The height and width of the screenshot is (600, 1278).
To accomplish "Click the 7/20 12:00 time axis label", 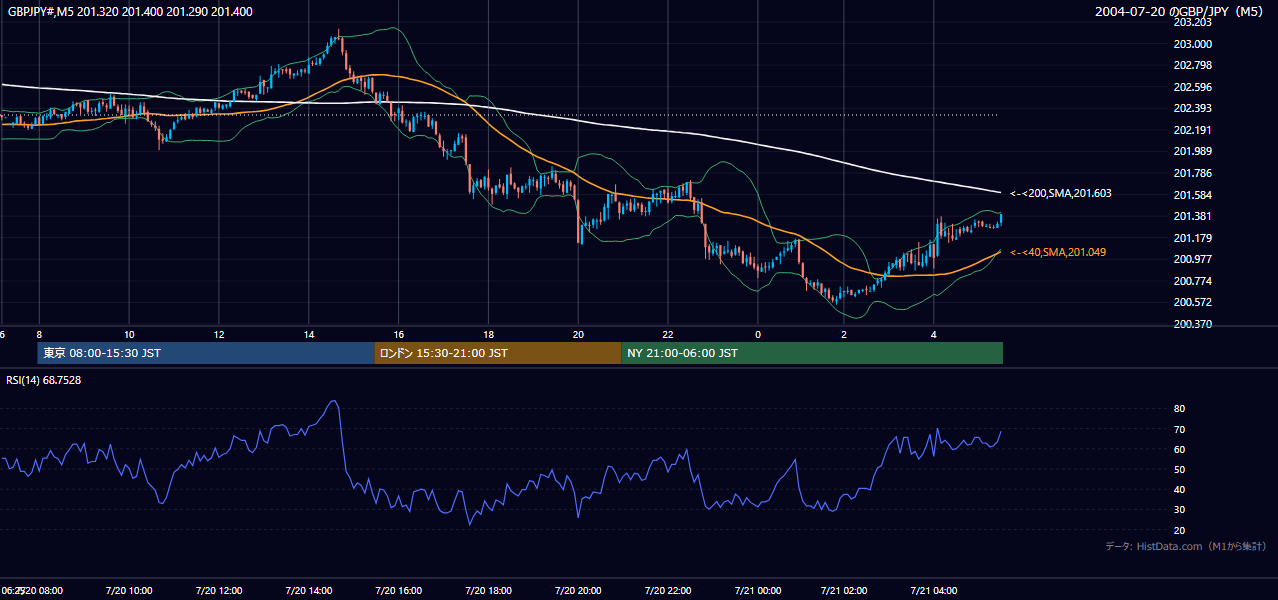I will [x=218, y=591].
